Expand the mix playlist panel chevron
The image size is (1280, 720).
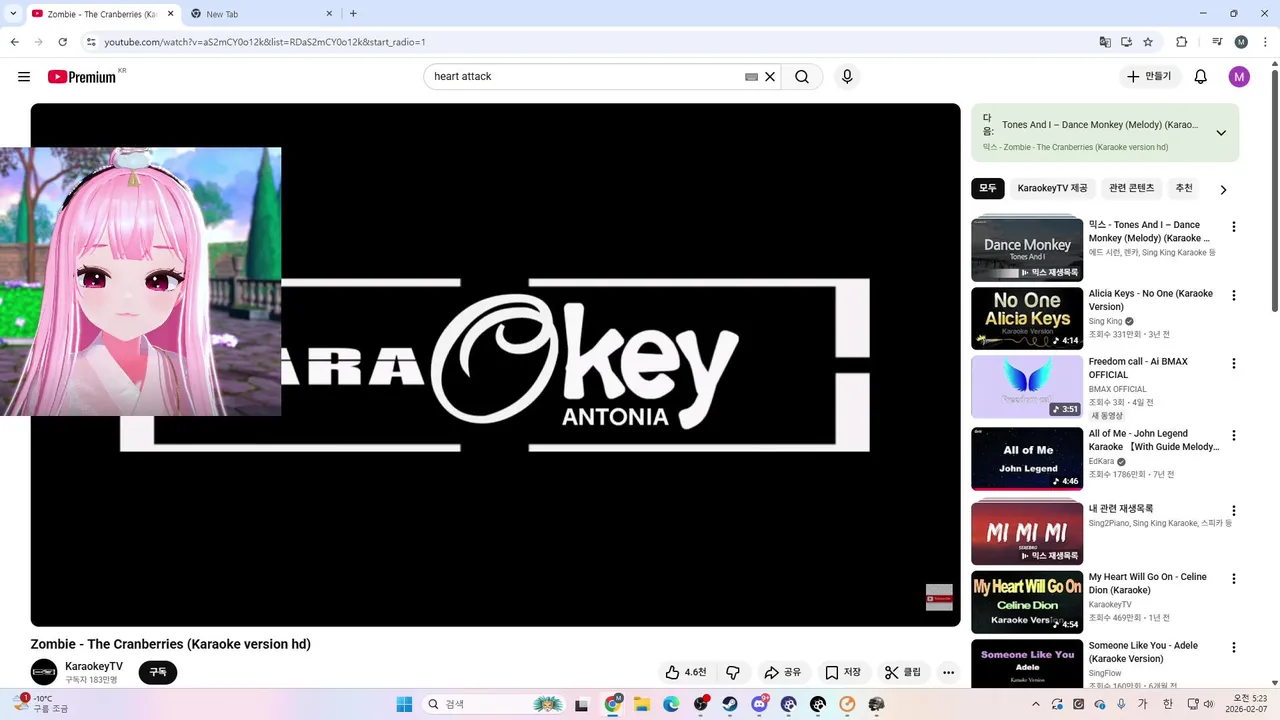pyautogui.click(x=1221, y=133)
